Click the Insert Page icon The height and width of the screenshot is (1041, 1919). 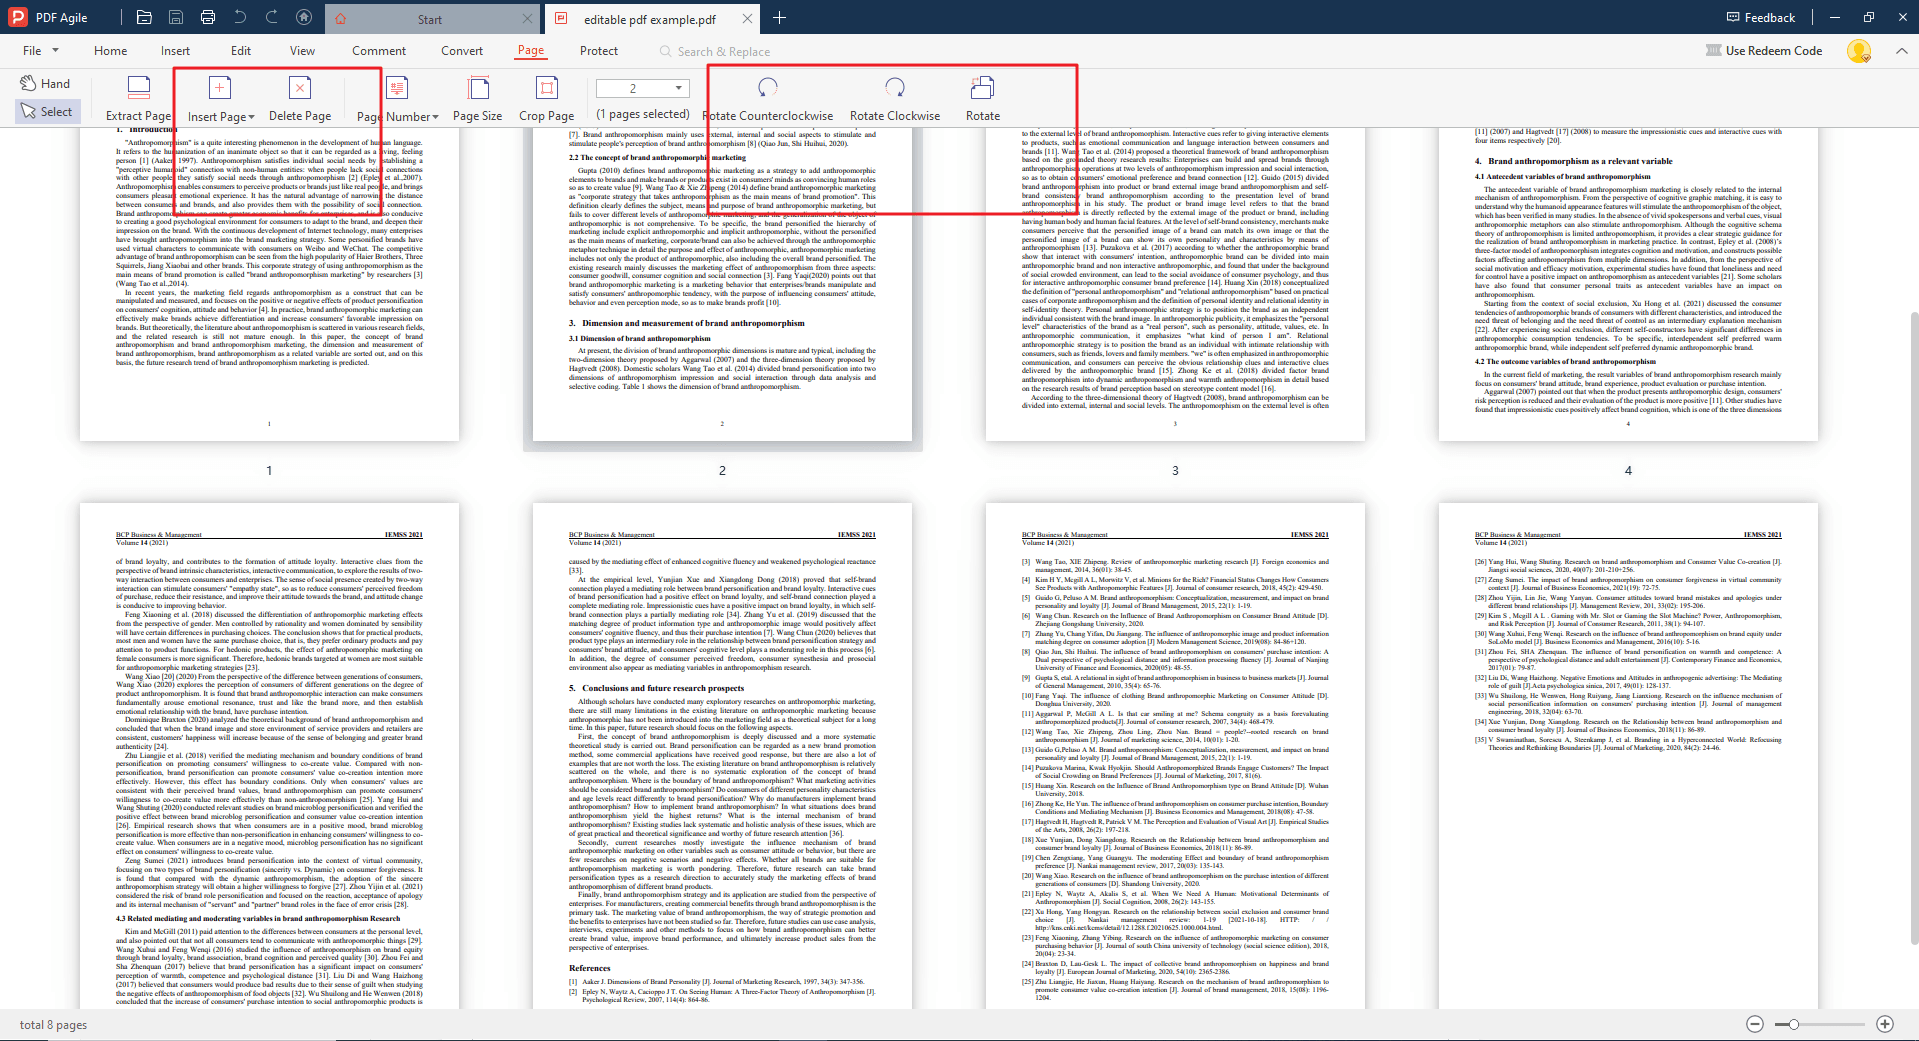pos(220,88)
